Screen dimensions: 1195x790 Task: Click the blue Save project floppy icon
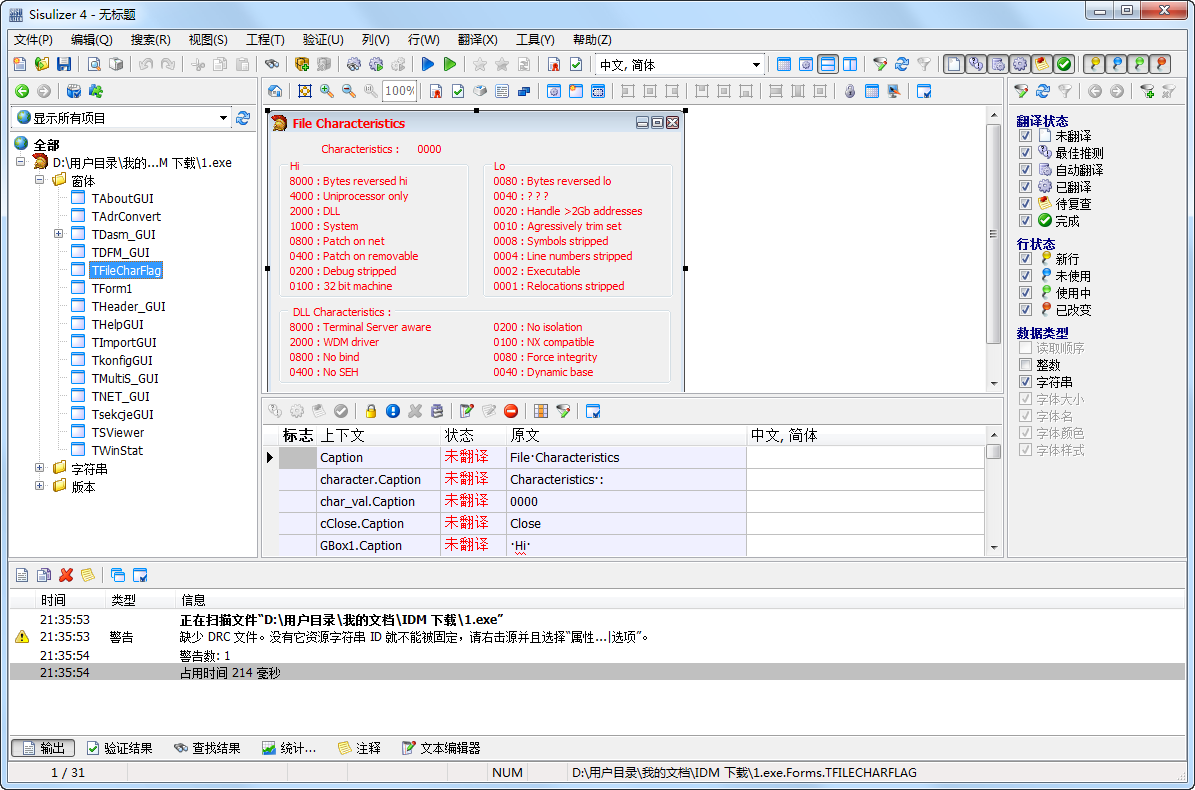64,64
